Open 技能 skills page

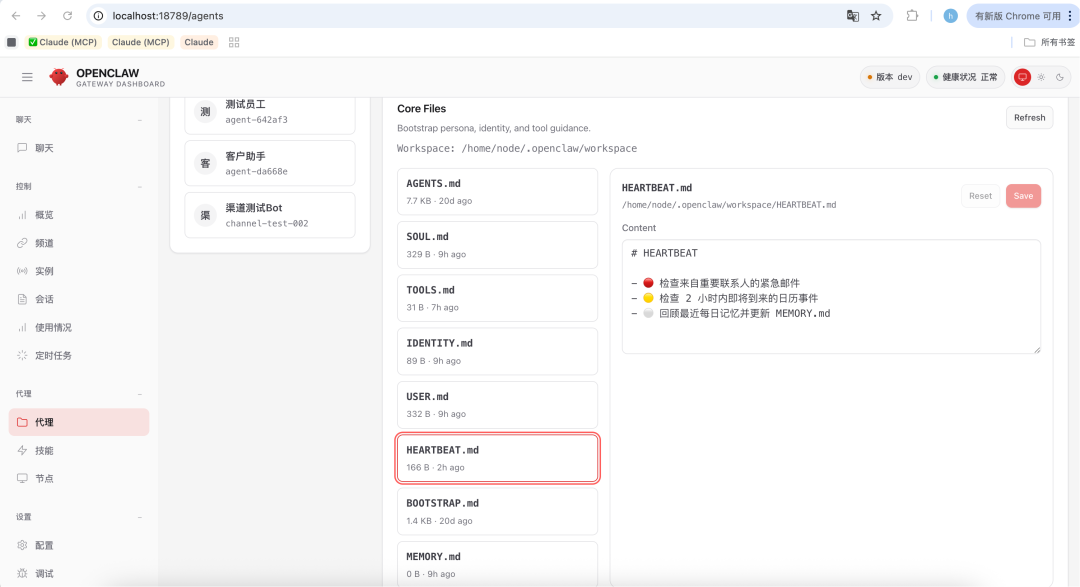coord(79,451)
